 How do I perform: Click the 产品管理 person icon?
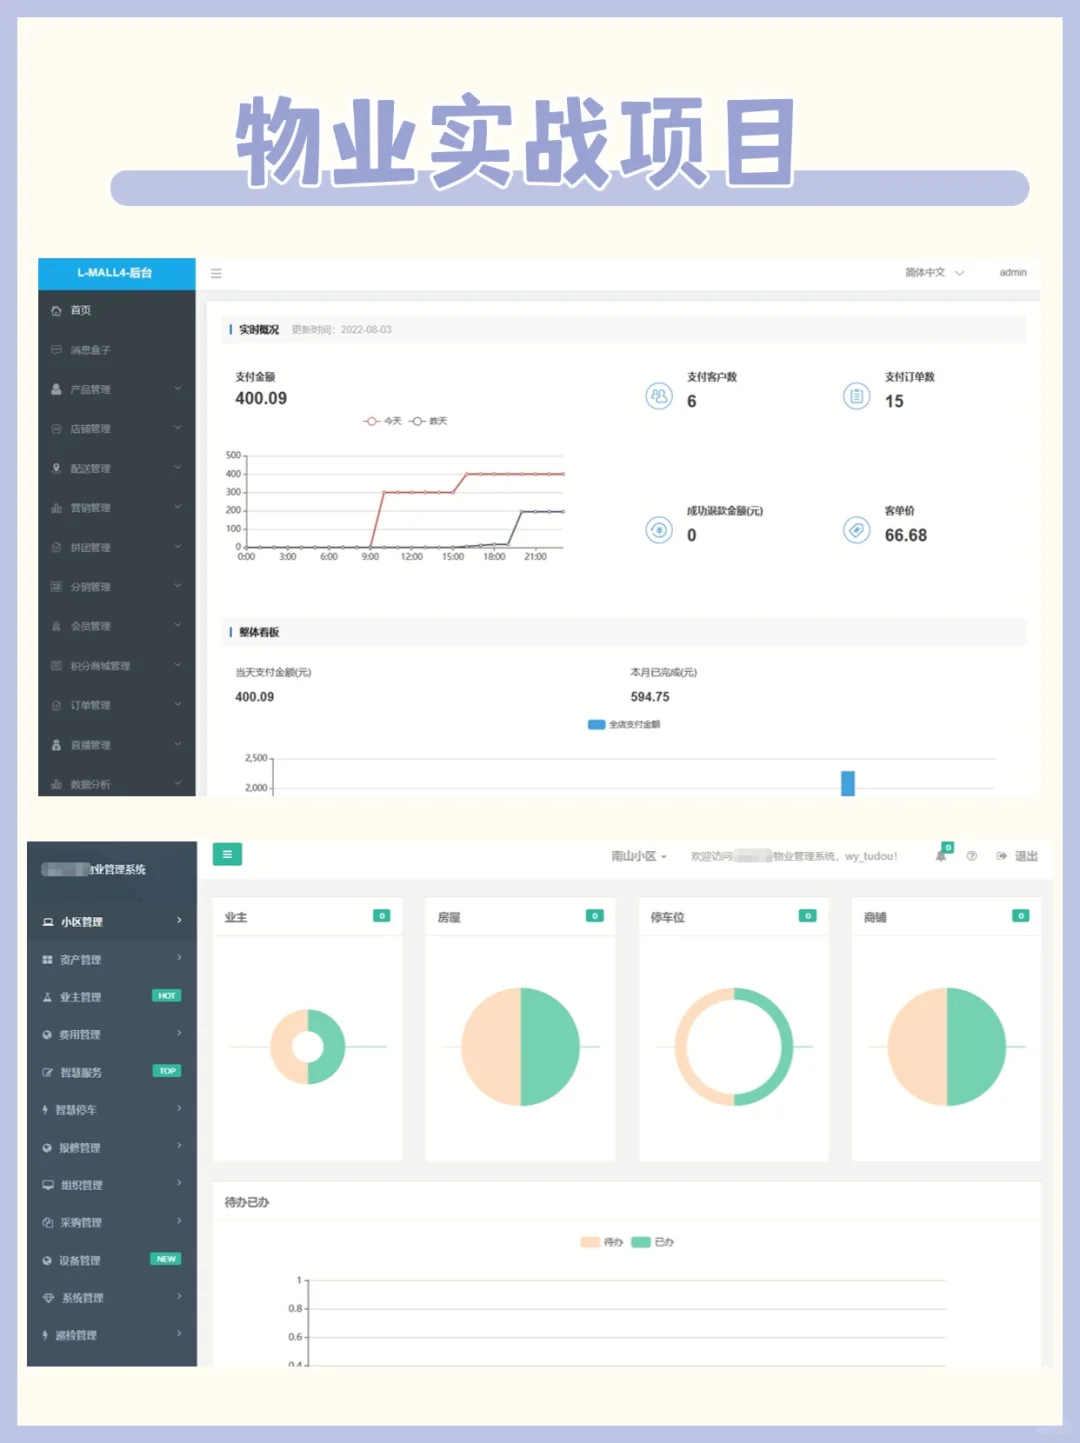(x=56, y=389)
